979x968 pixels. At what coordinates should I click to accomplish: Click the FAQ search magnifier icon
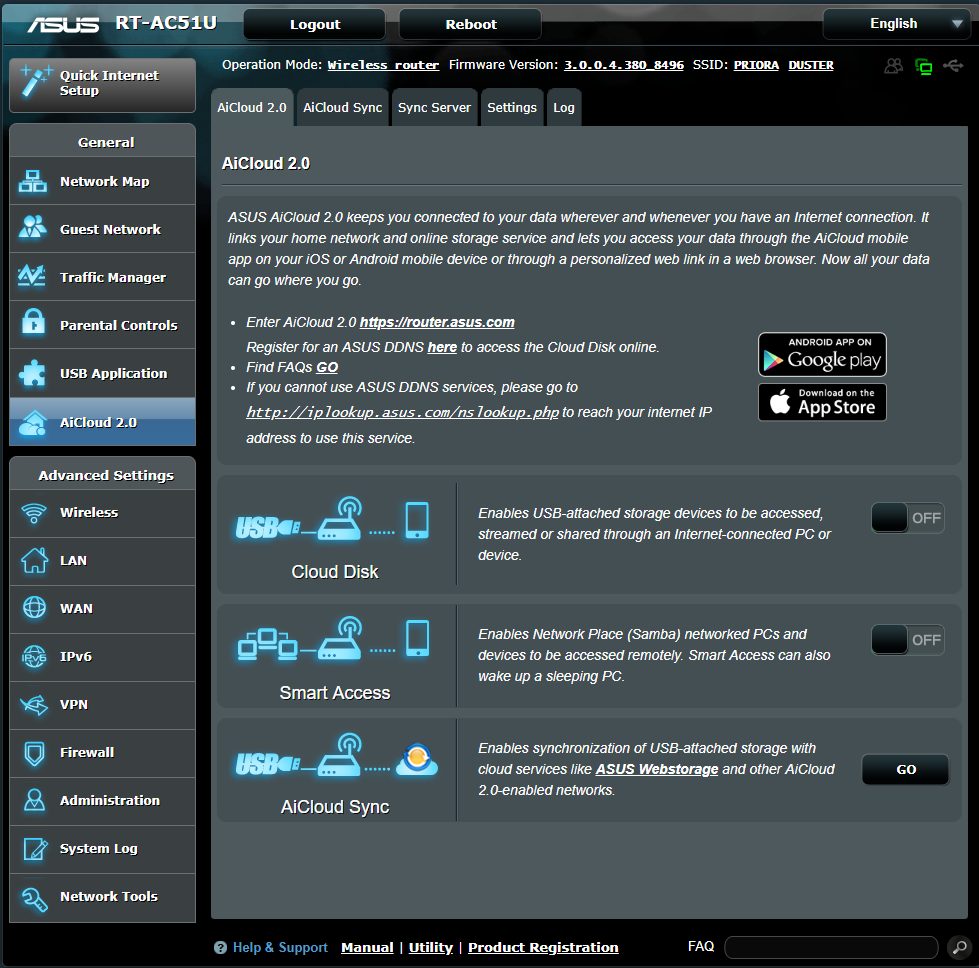960,947
